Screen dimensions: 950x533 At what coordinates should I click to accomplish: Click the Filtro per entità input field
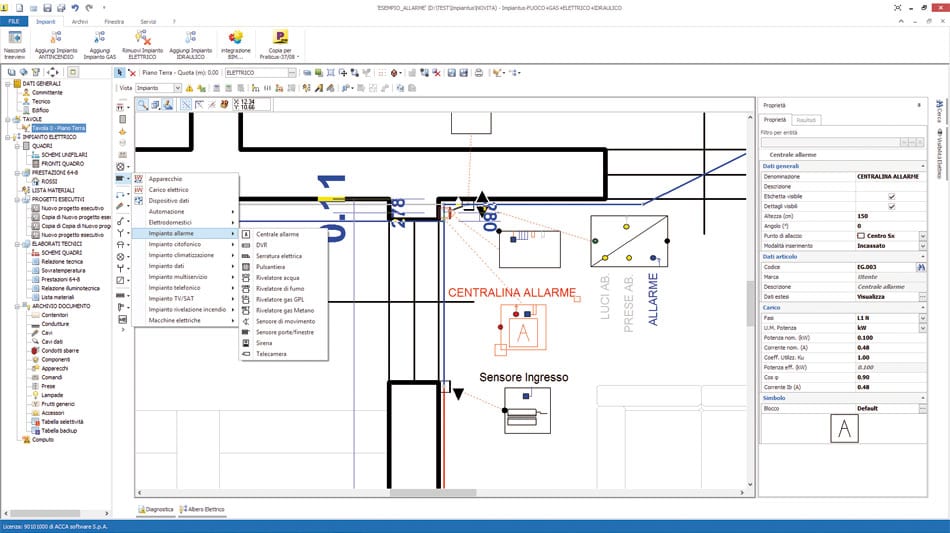click(x=829, y=142)
